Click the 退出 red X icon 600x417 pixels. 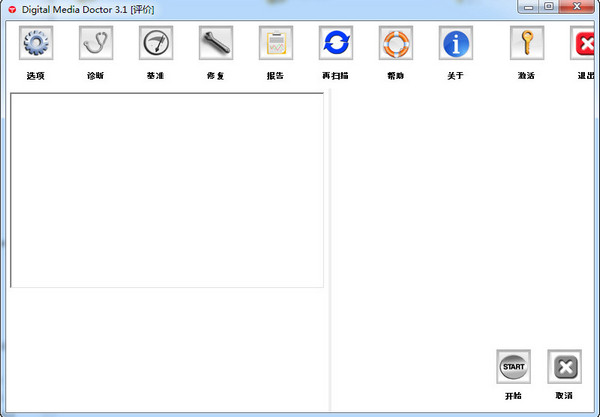[582, 43]
